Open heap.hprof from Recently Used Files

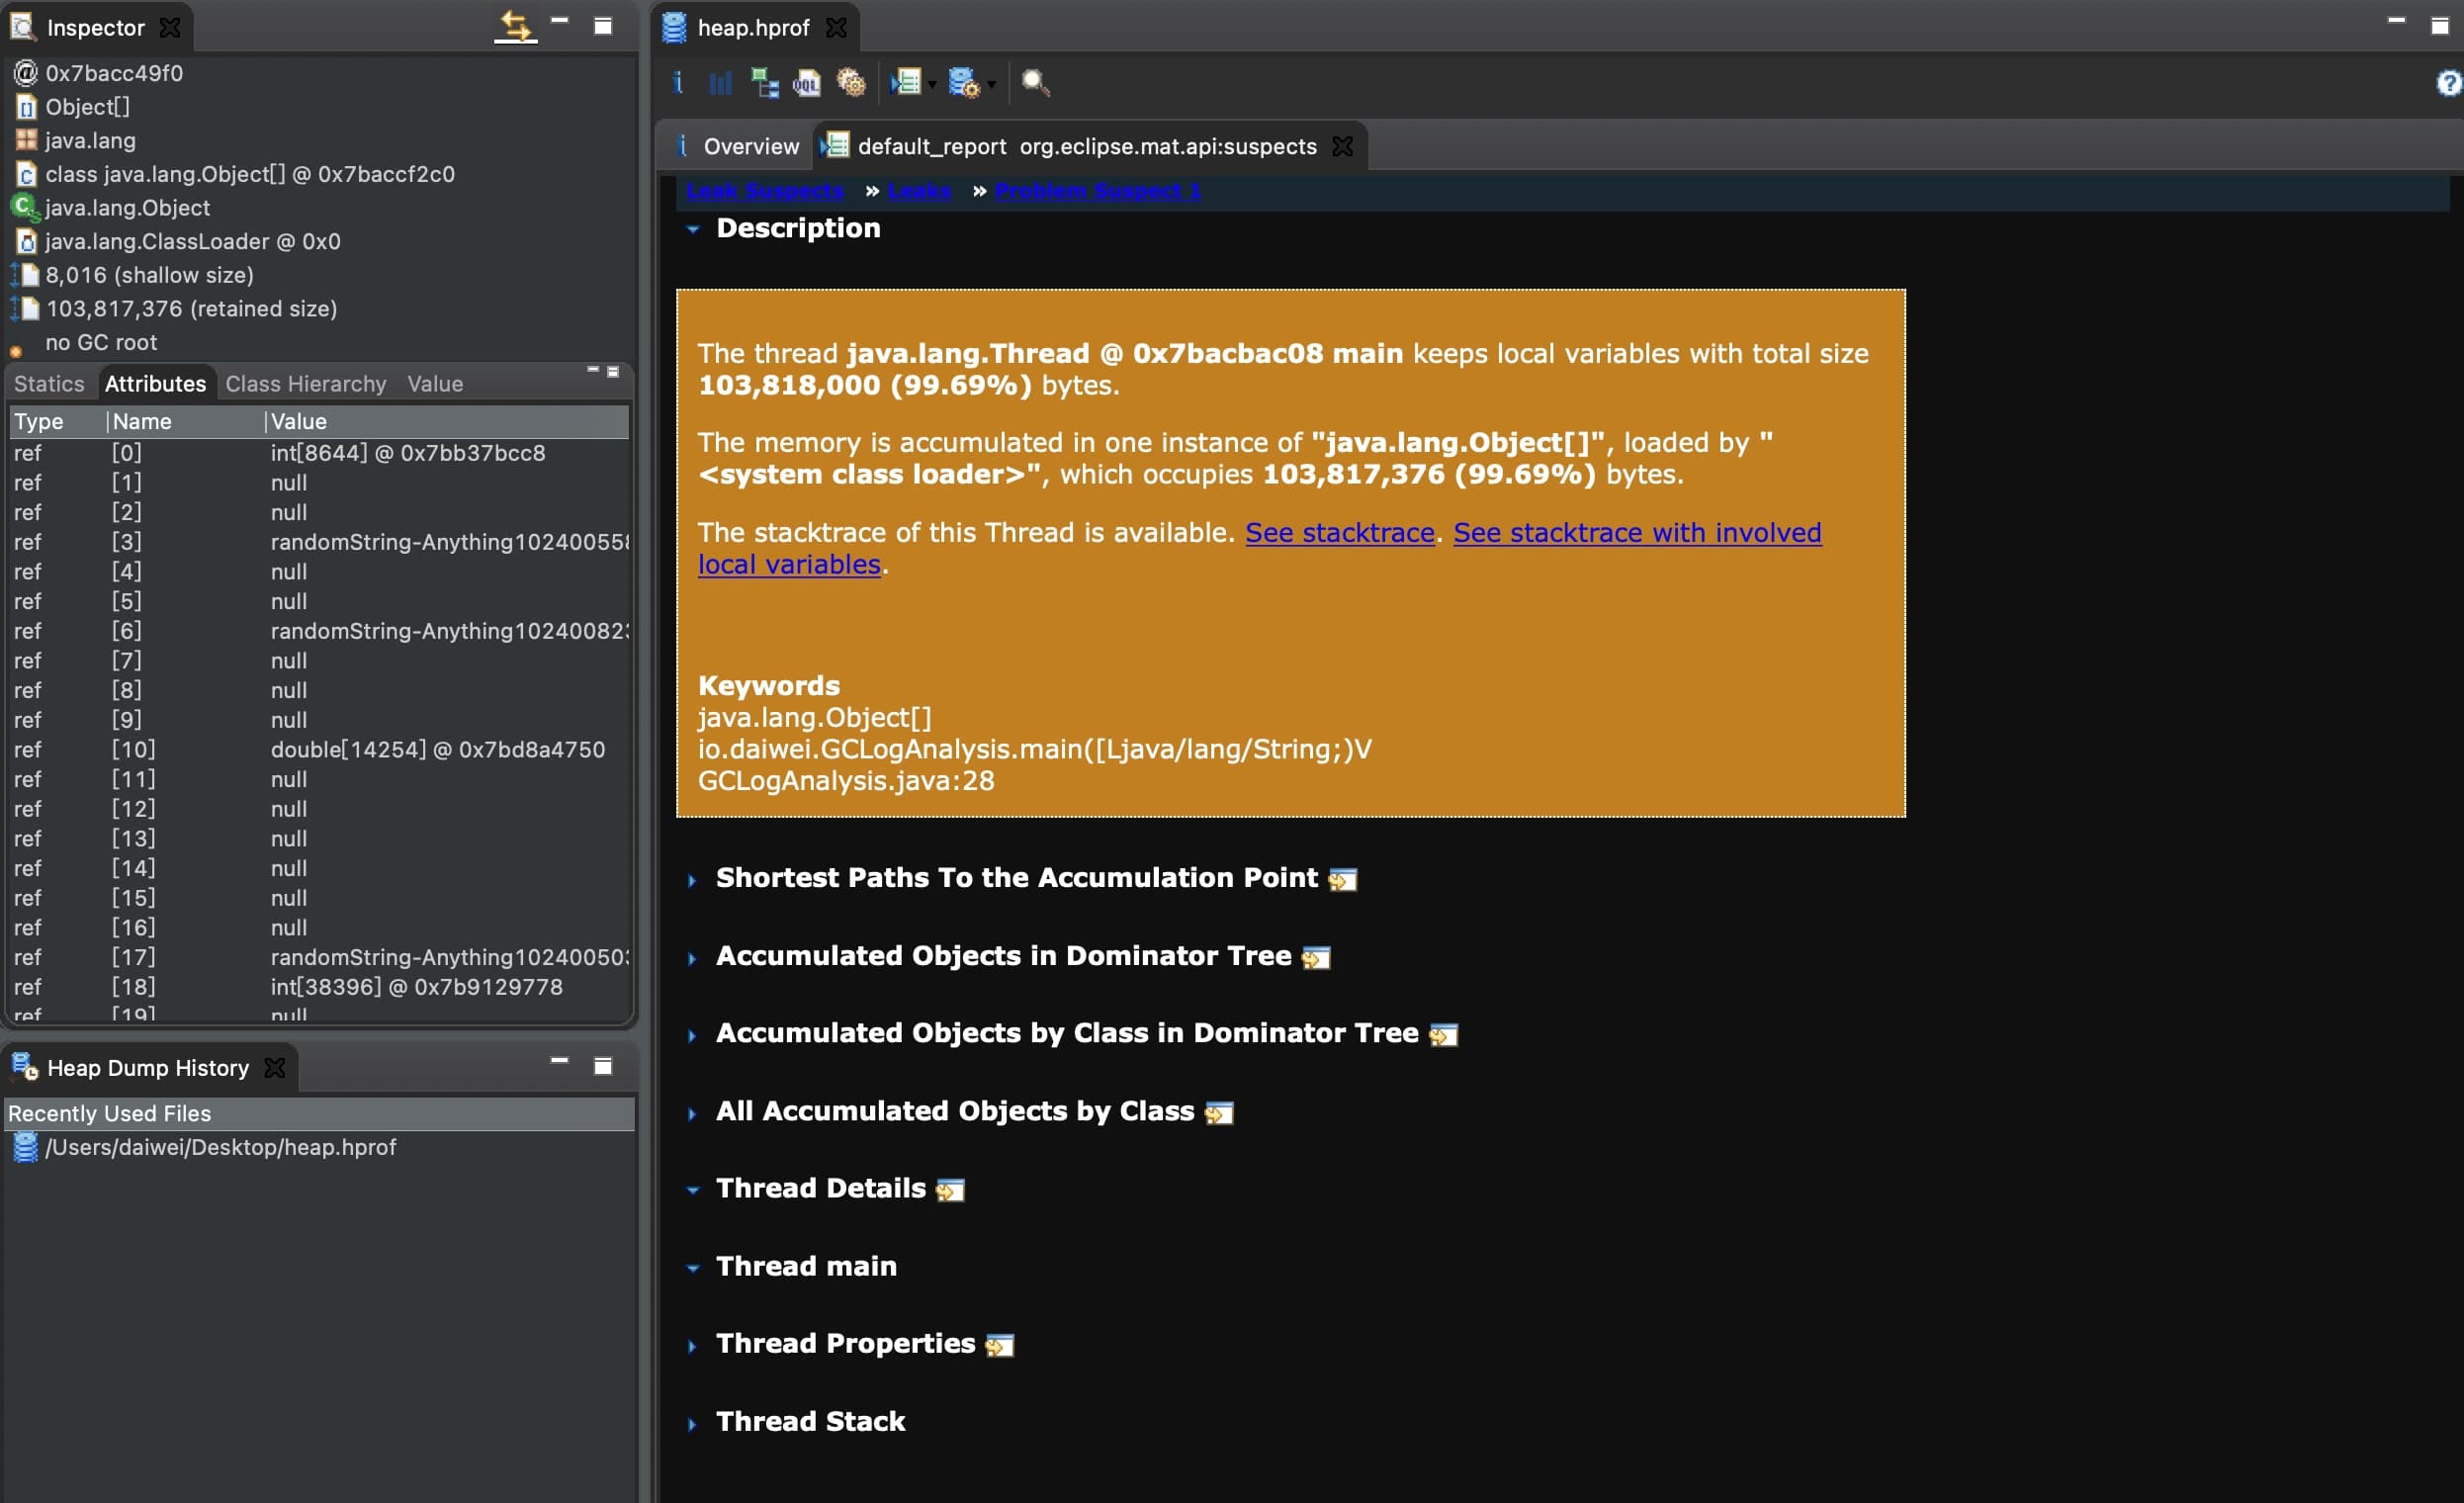pyautogui.click(x=220, y=1147)
